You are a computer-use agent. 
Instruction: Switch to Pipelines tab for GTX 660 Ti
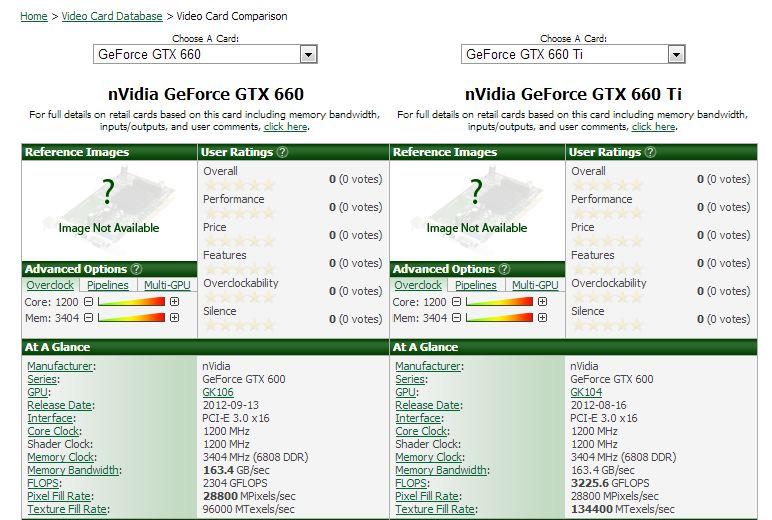(476, 285)
